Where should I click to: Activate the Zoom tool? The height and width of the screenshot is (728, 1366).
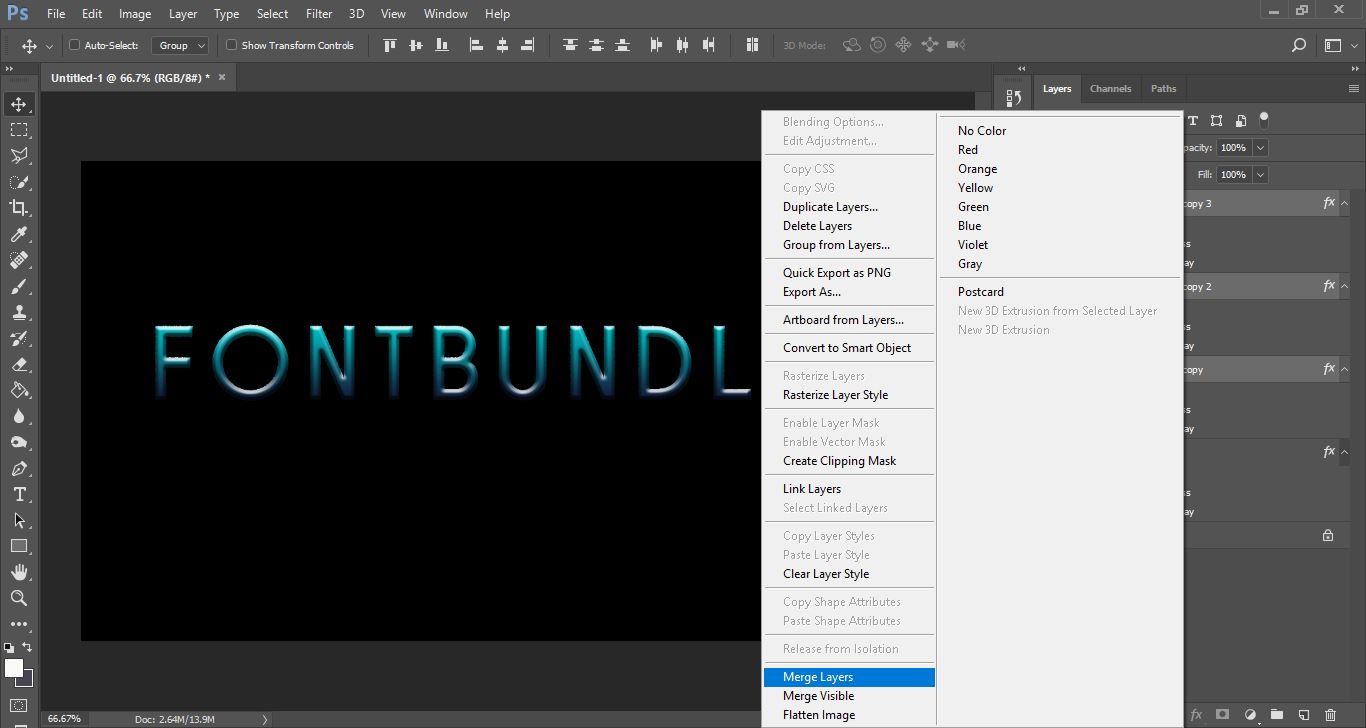pyautogui.click(x=19, y=598)
